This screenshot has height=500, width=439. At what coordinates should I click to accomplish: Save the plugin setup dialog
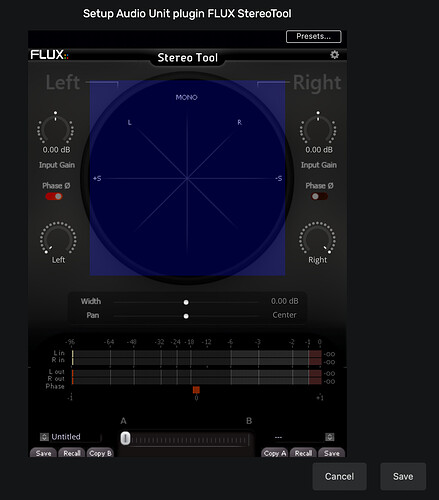click(403, 476)
